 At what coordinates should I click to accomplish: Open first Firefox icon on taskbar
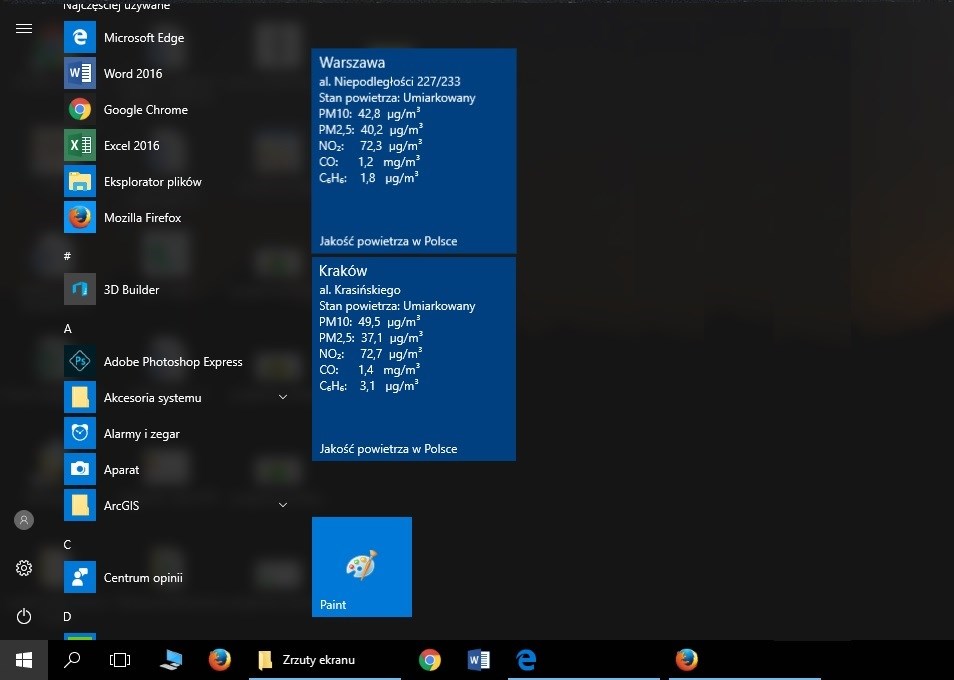click(220, 660)
